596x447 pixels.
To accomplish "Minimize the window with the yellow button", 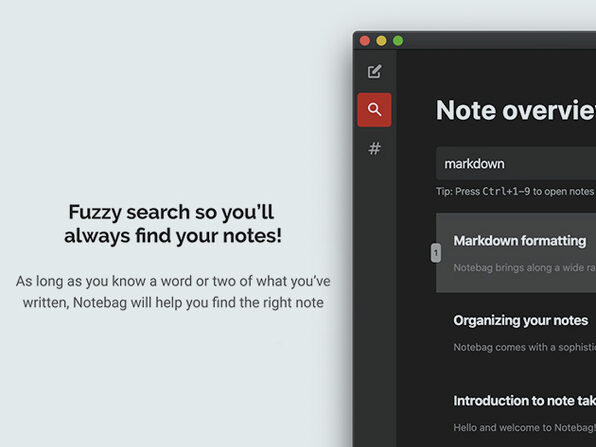I will pyautogui.click(x=381, y=41).
